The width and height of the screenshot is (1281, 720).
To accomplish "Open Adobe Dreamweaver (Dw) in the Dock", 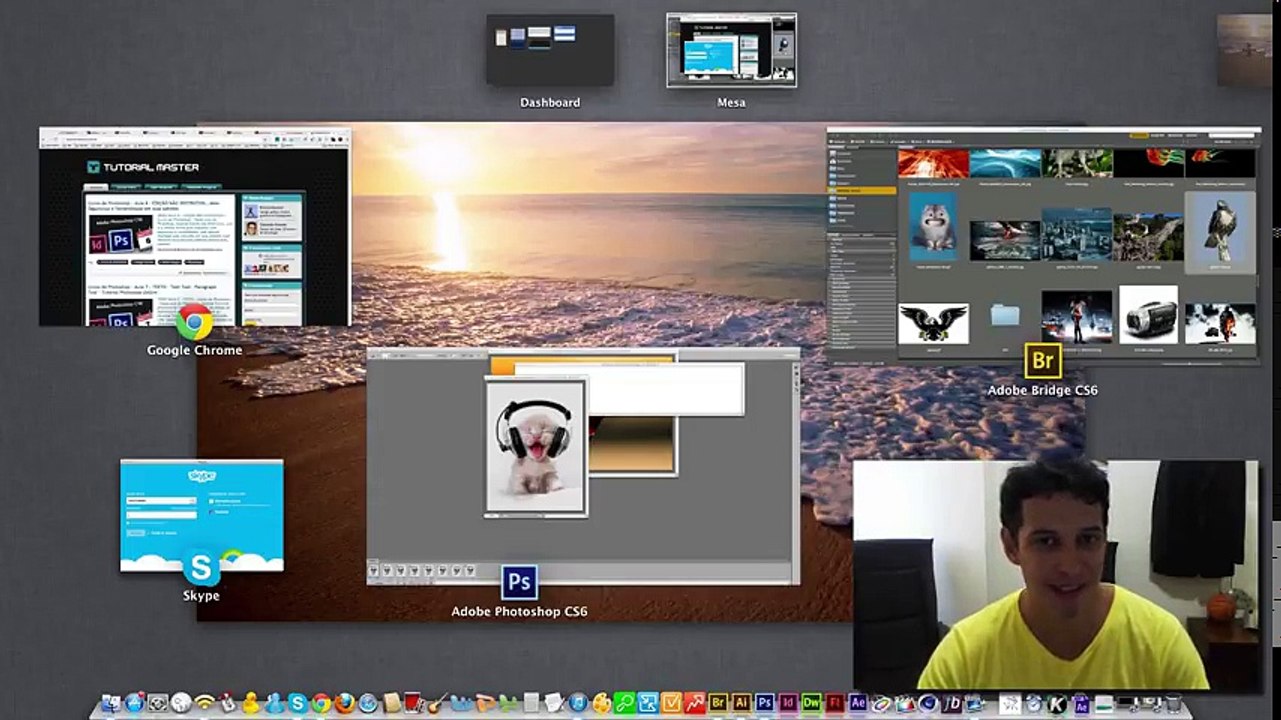I will [x=811, y=703].
